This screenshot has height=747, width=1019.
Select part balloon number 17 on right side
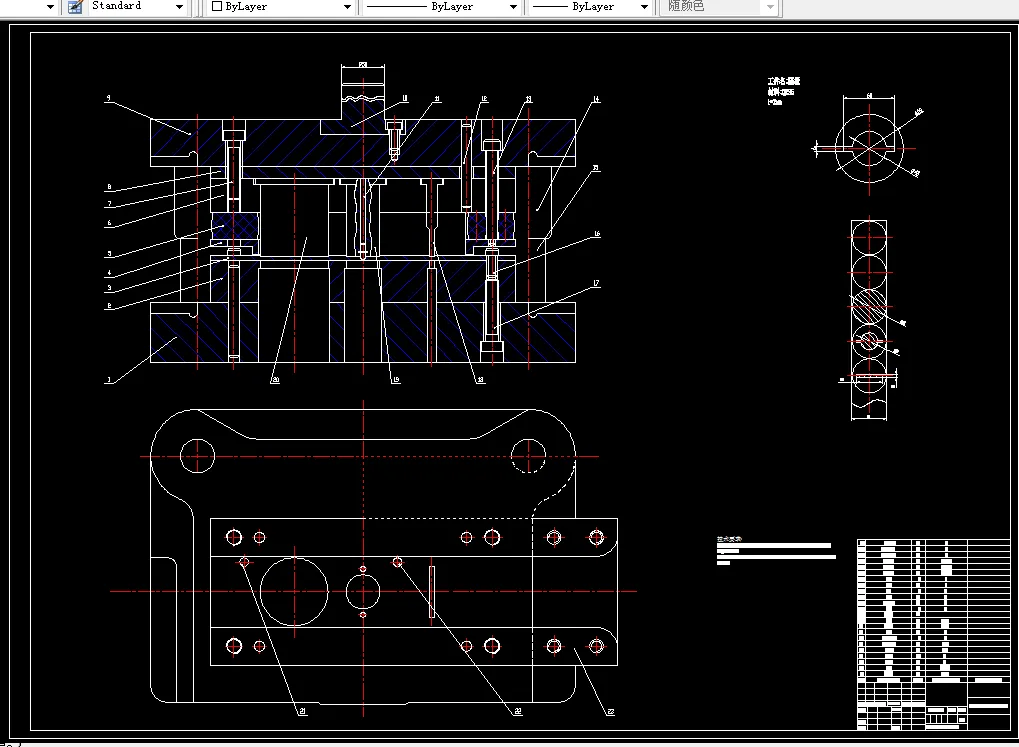coord(596,283)
